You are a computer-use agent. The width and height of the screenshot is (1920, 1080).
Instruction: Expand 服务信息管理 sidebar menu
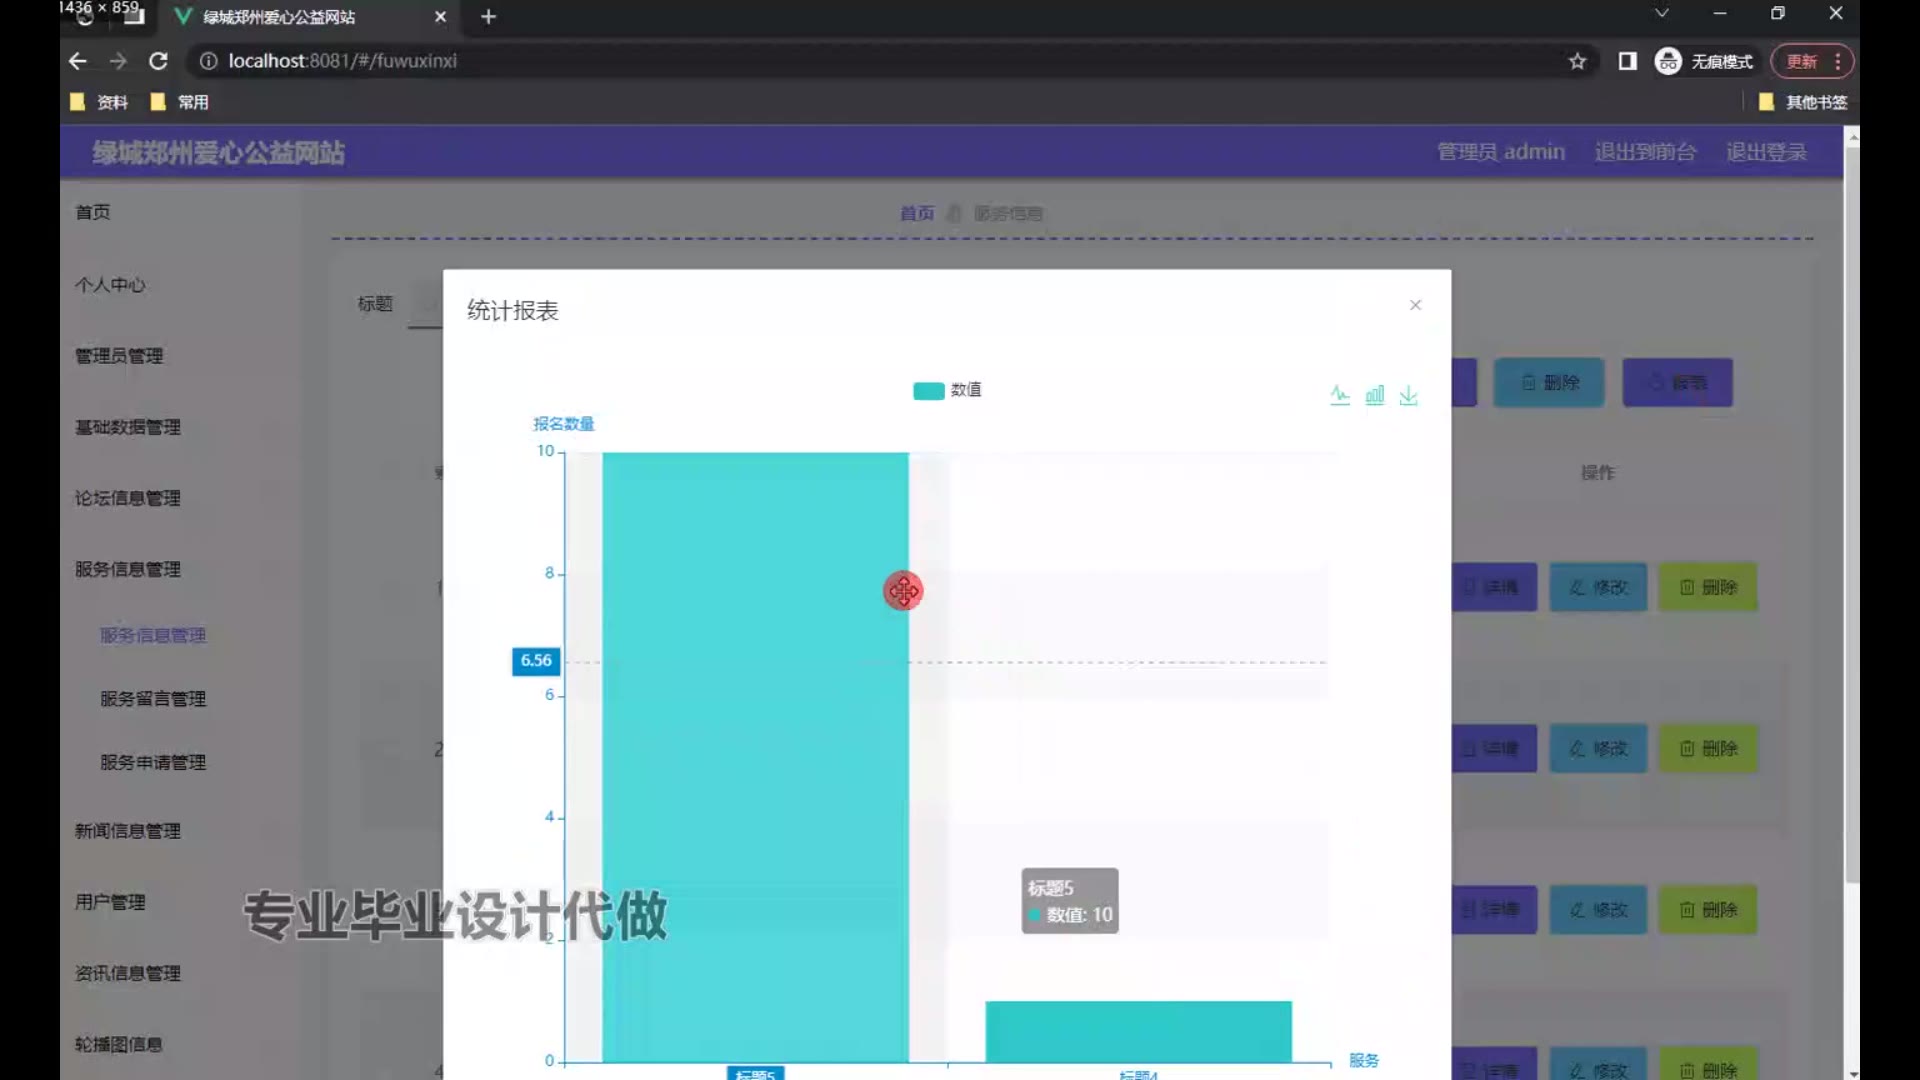(x=128, y=569)
